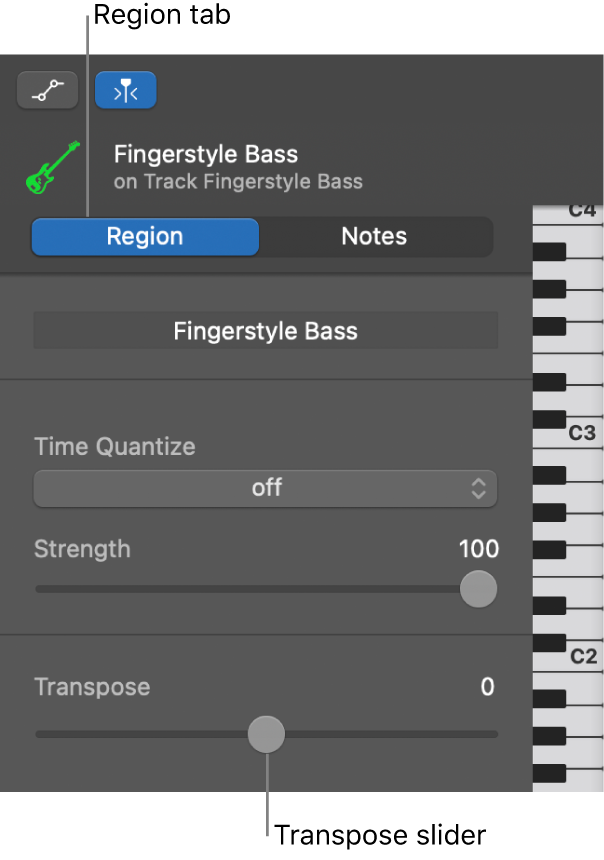Toggle the blue Catch playhead icon
604x860 pixels.
point(125,89)
